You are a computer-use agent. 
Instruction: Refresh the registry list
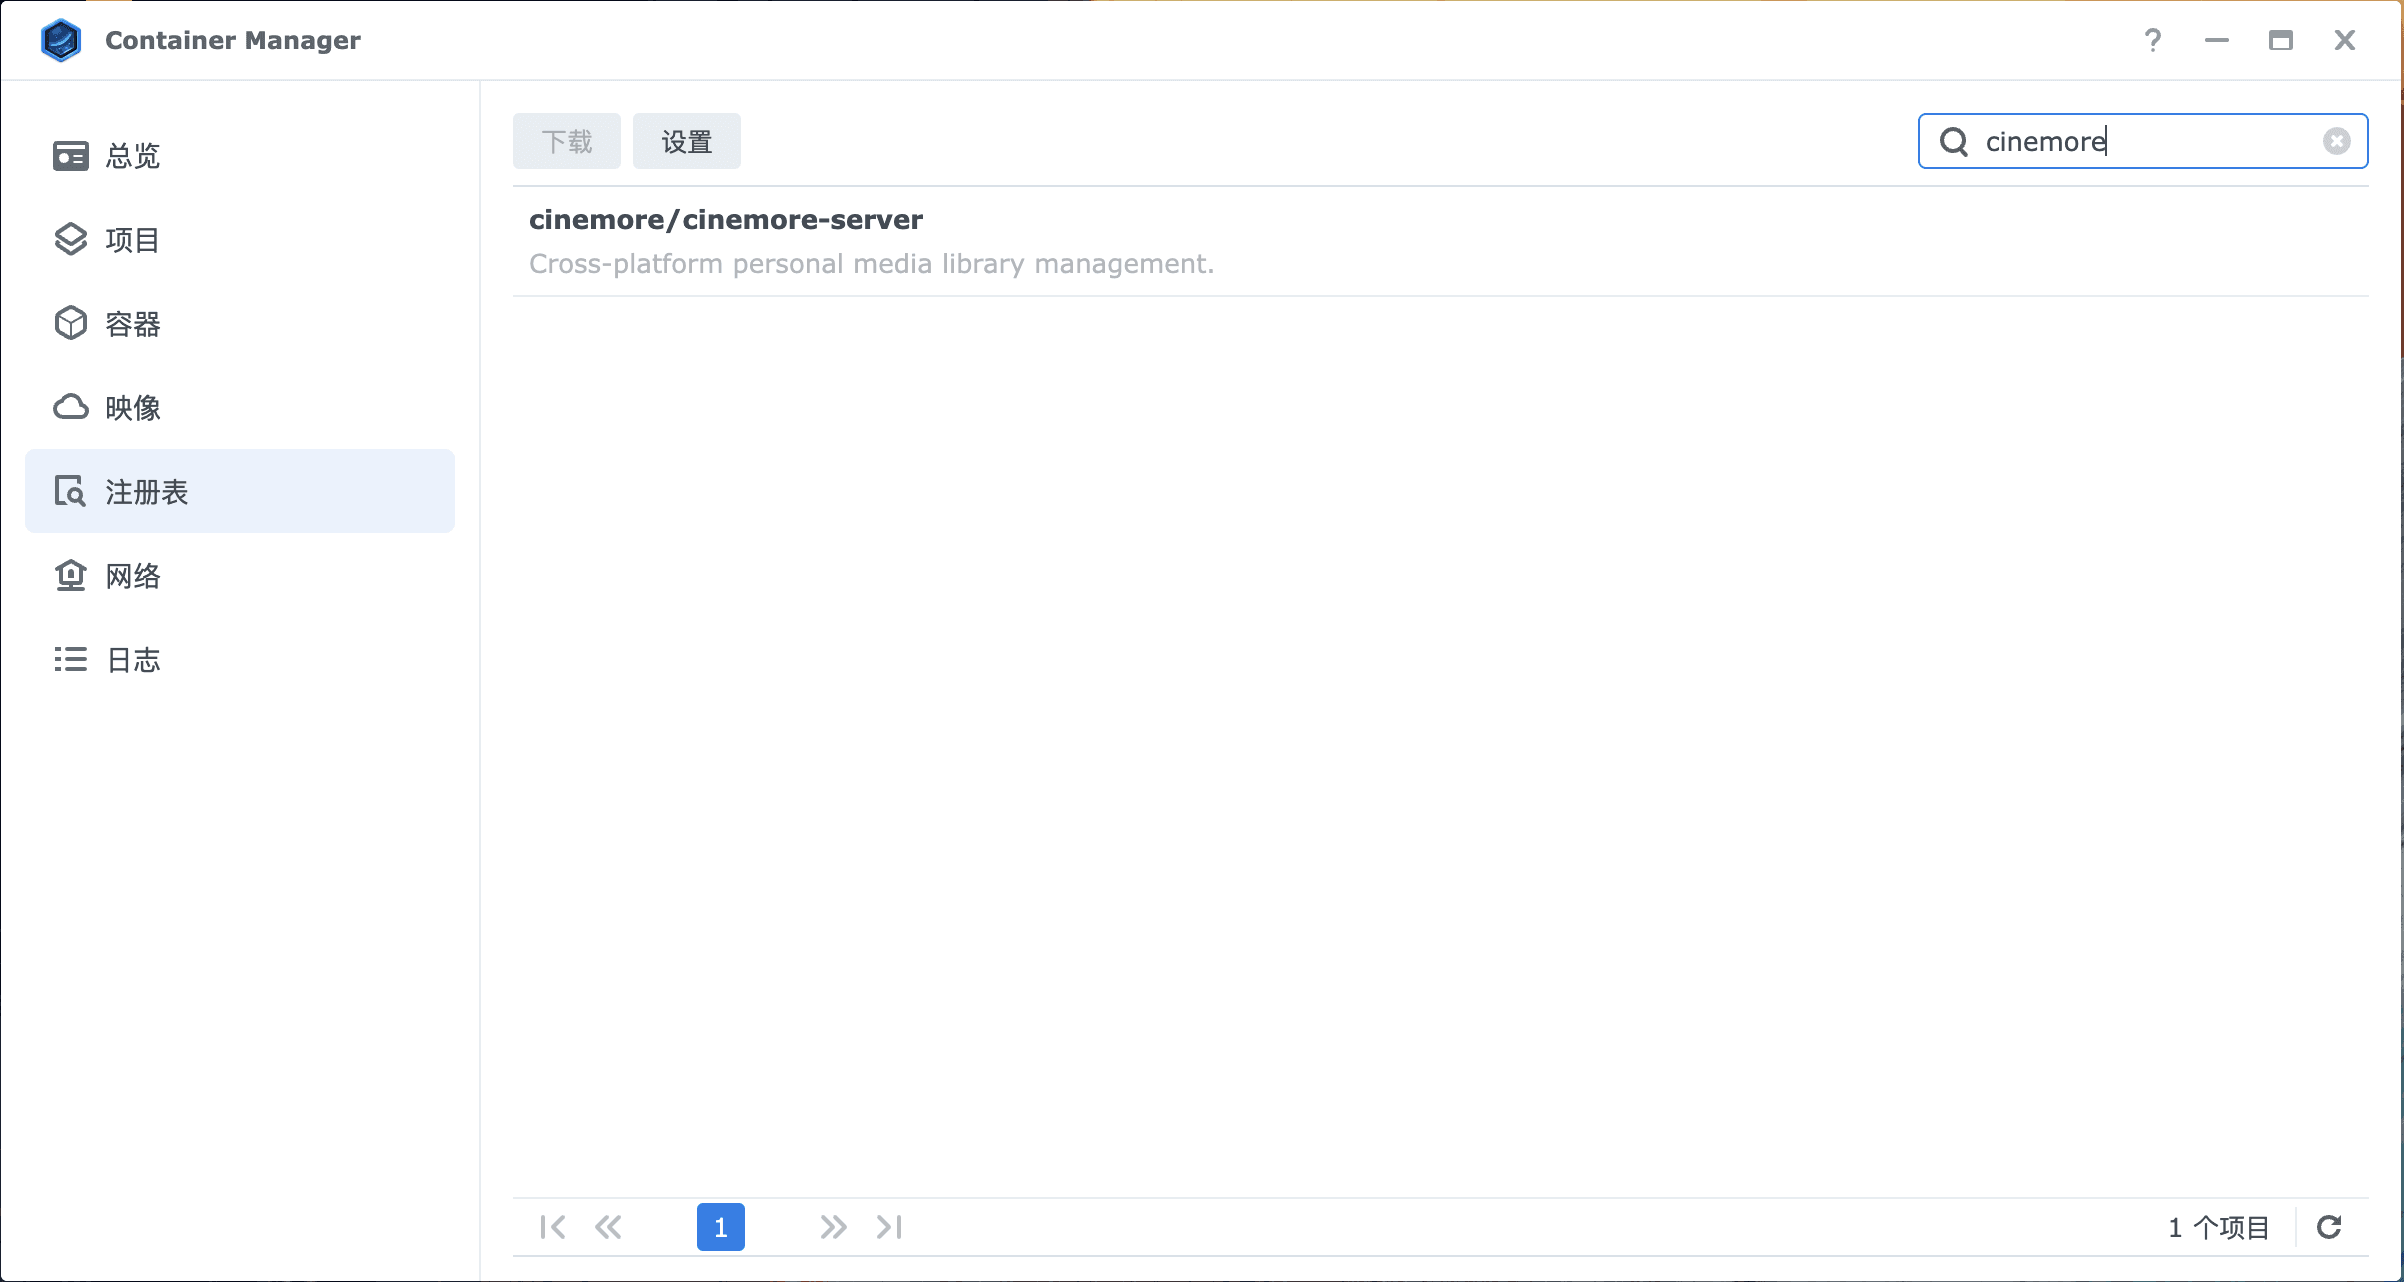pos(2329,1227)
